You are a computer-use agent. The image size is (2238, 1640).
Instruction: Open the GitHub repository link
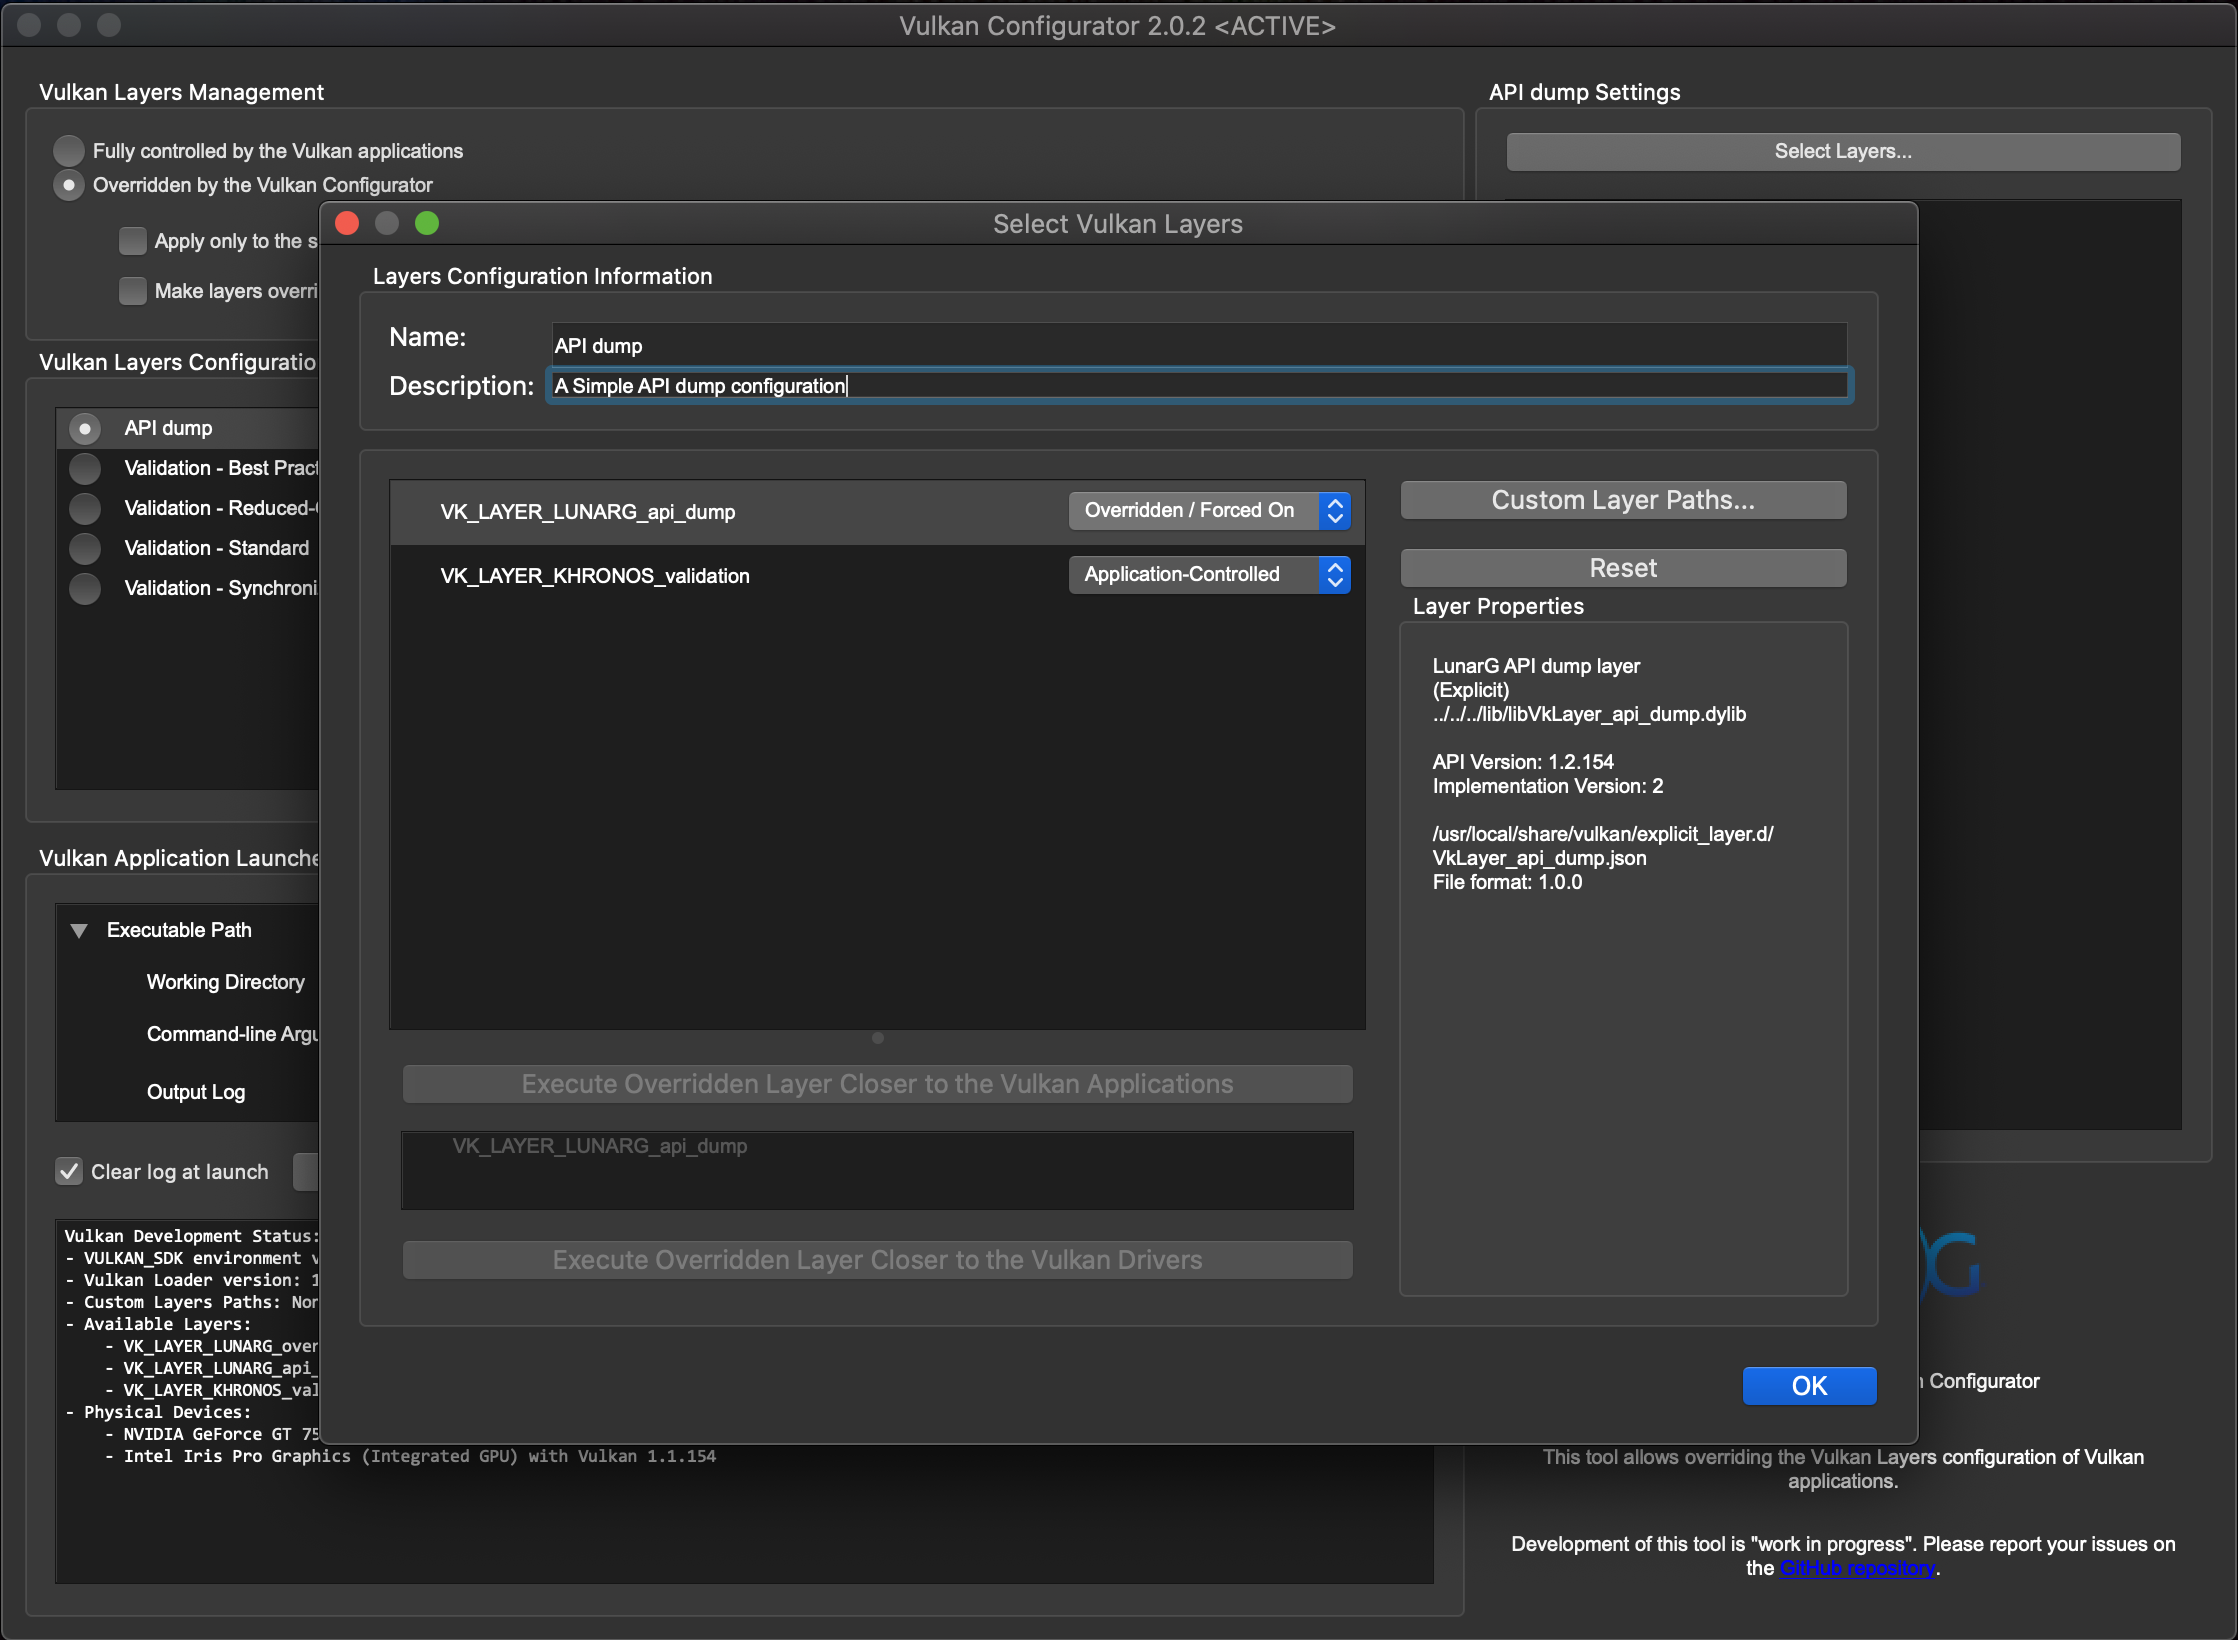(1856, 1568)
